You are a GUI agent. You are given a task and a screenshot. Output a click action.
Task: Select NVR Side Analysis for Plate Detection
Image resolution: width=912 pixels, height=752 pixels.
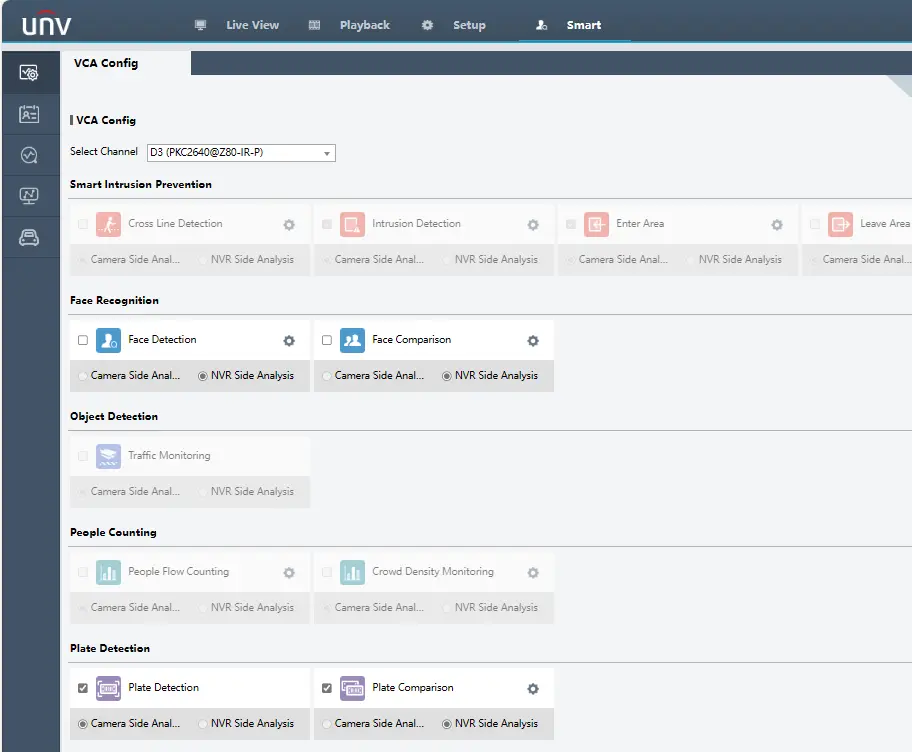coord(202,724)
